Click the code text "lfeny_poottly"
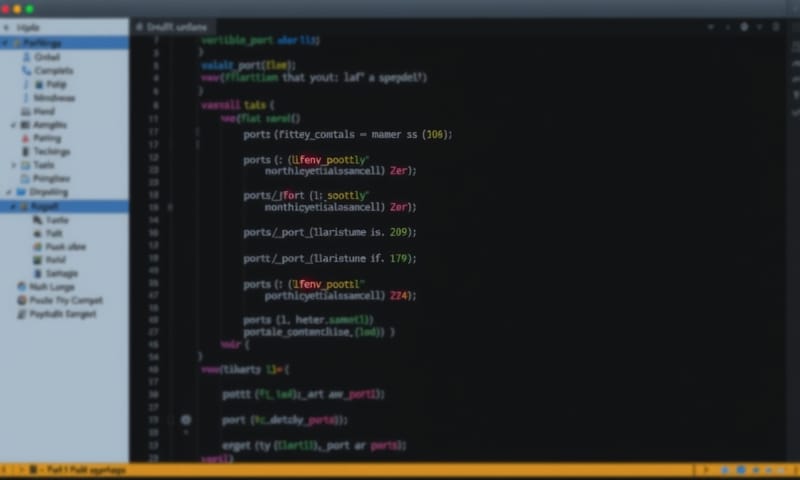This screenshot has height=480, width=800. coord(329,160)
